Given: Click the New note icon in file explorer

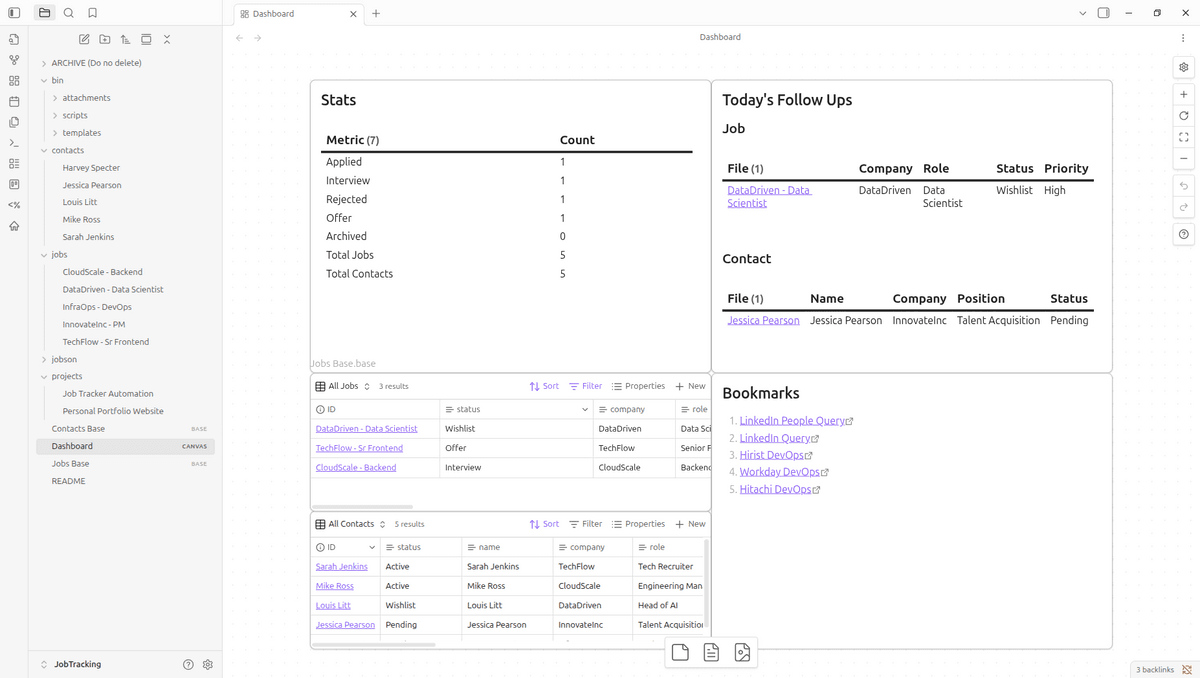Looking at the screenshot, I should pyautogui.click(x=84, y=39).
